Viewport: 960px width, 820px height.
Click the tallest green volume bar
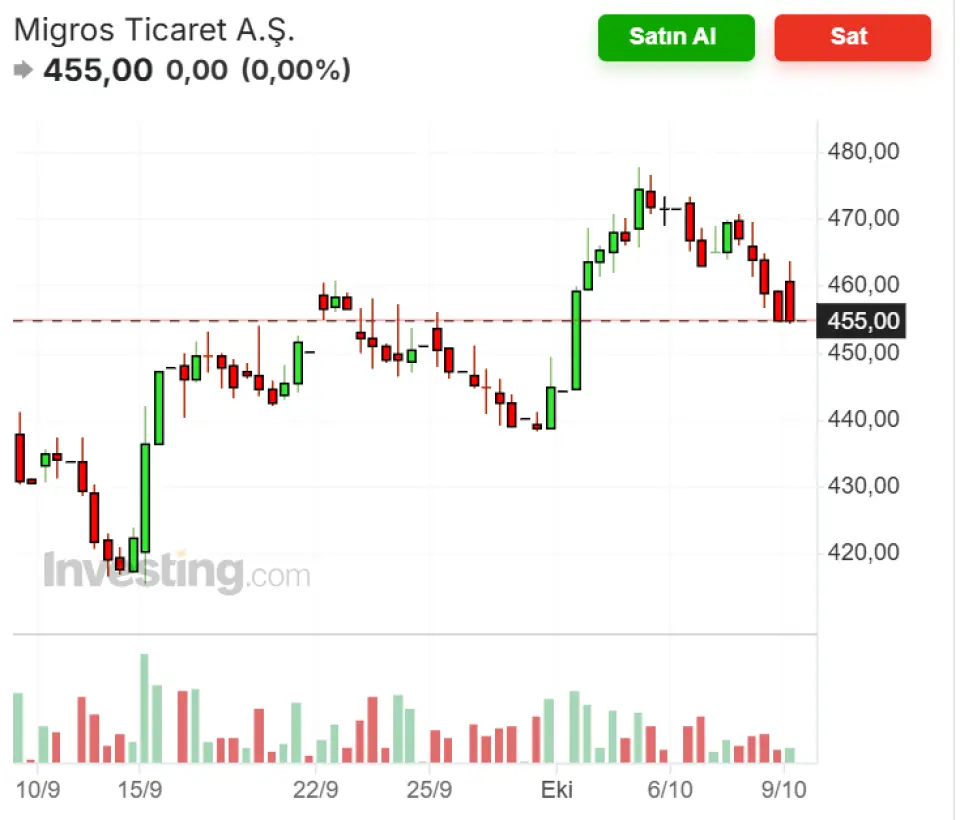point(144,708)
